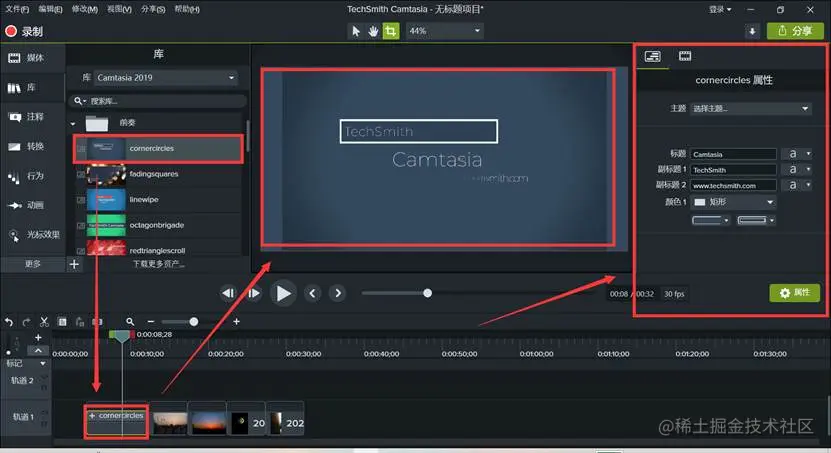Screen dimensions: 831x453
Task: Click the undo icon on timeline toolbar
Action: [8, 322]
